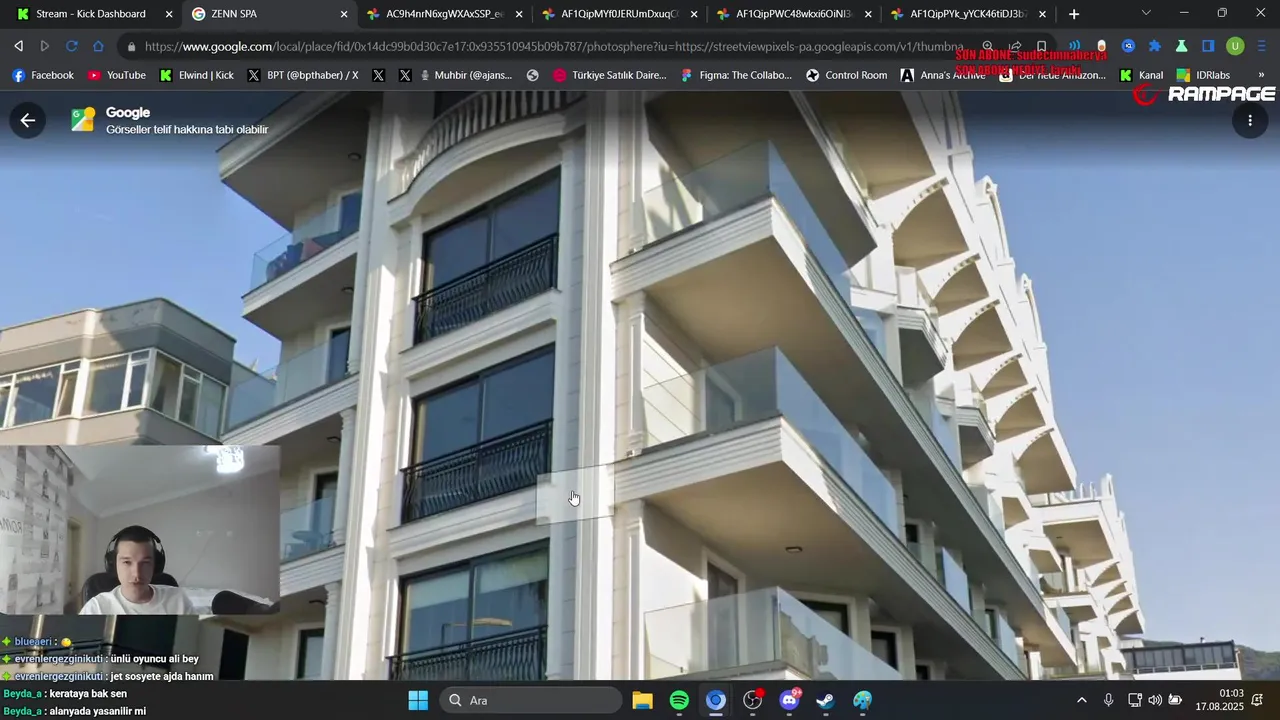The width and height of the screenshot is (1280, 720).
Task: Click the microphone tray icon
Action: point(1108,700)
